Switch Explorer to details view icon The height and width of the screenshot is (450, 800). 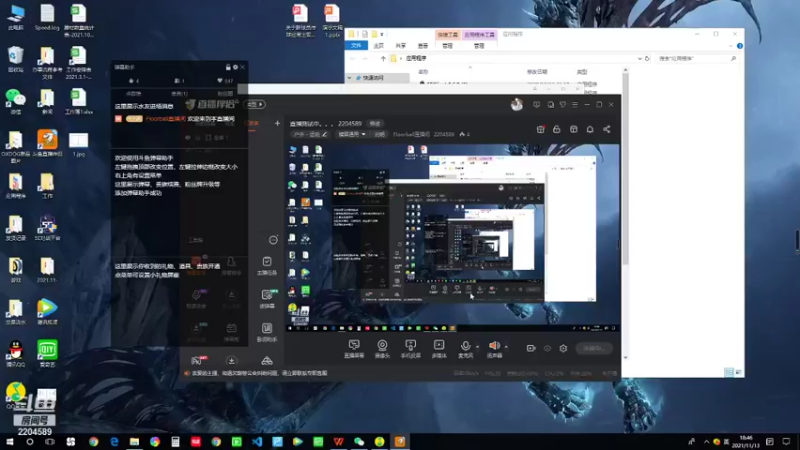click(729, 372)
